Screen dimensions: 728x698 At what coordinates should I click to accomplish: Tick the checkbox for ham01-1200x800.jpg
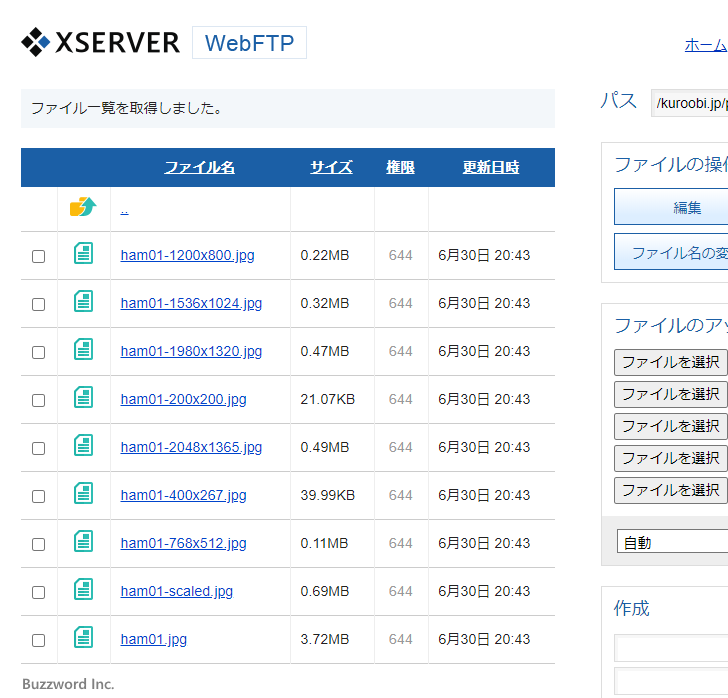coord(39,256)
